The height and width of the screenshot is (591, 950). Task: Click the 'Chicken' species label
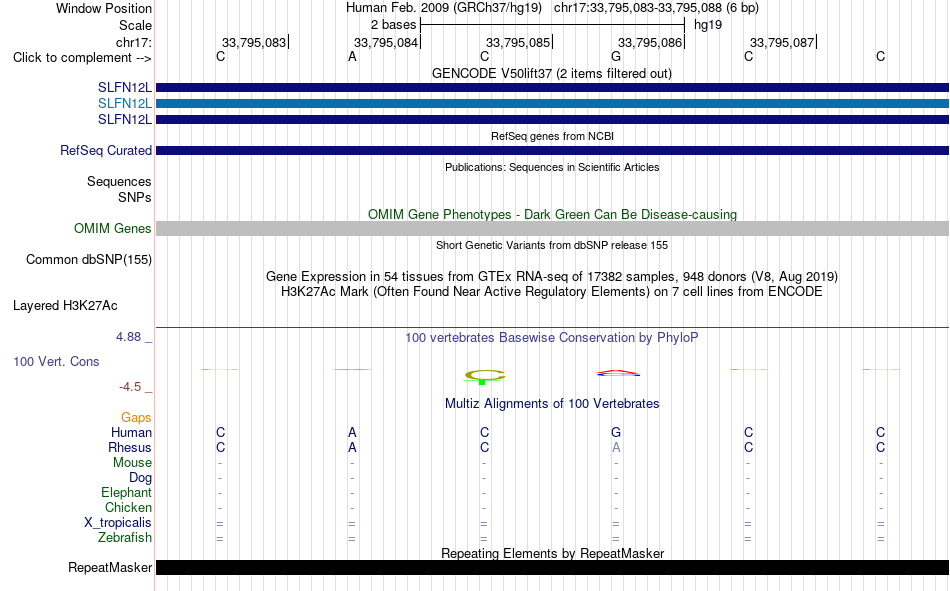point(128,507)
